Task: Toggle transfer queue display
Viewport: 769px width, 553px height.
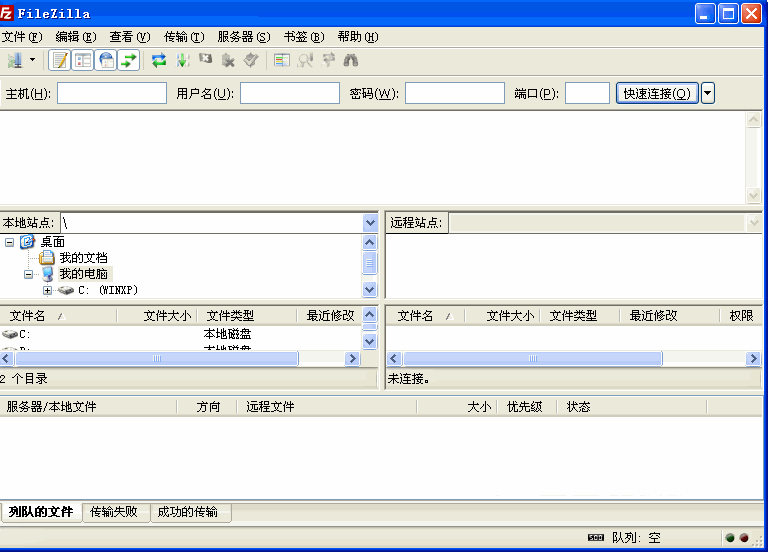Action: [x=128, y=60]
